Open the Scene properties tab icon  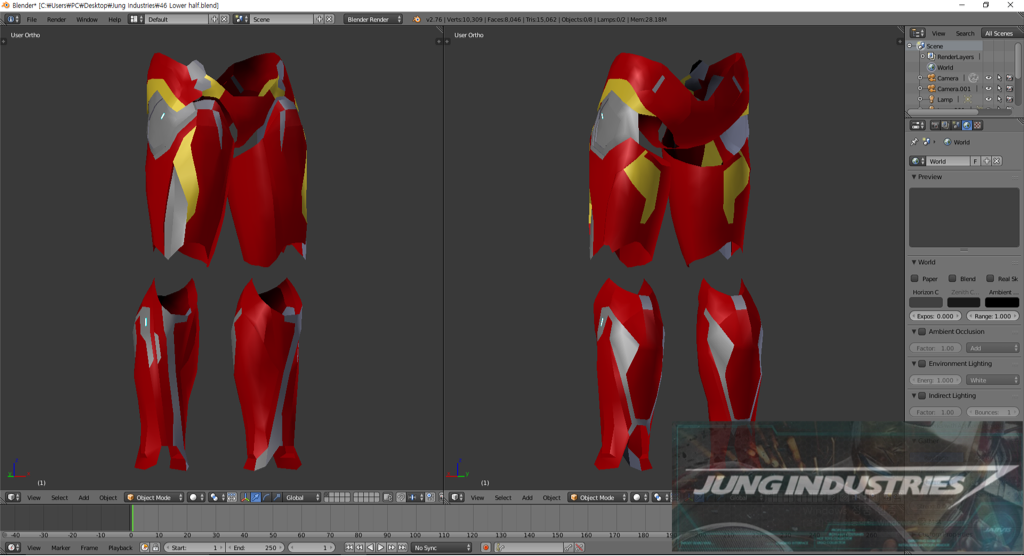coord(956,125)
